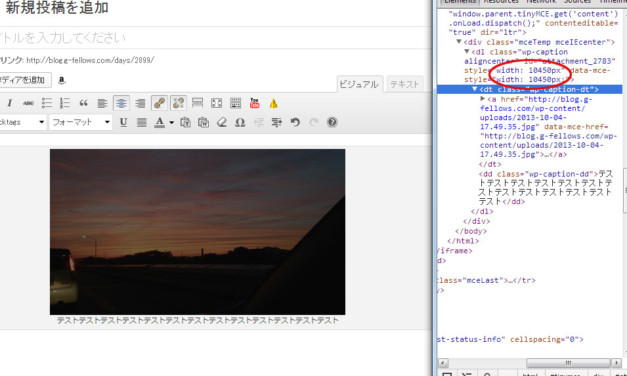The height and width of the screenshot is (376, 627).
Task: Click the YouTube embed icon
Action: (x=254, y=104)
